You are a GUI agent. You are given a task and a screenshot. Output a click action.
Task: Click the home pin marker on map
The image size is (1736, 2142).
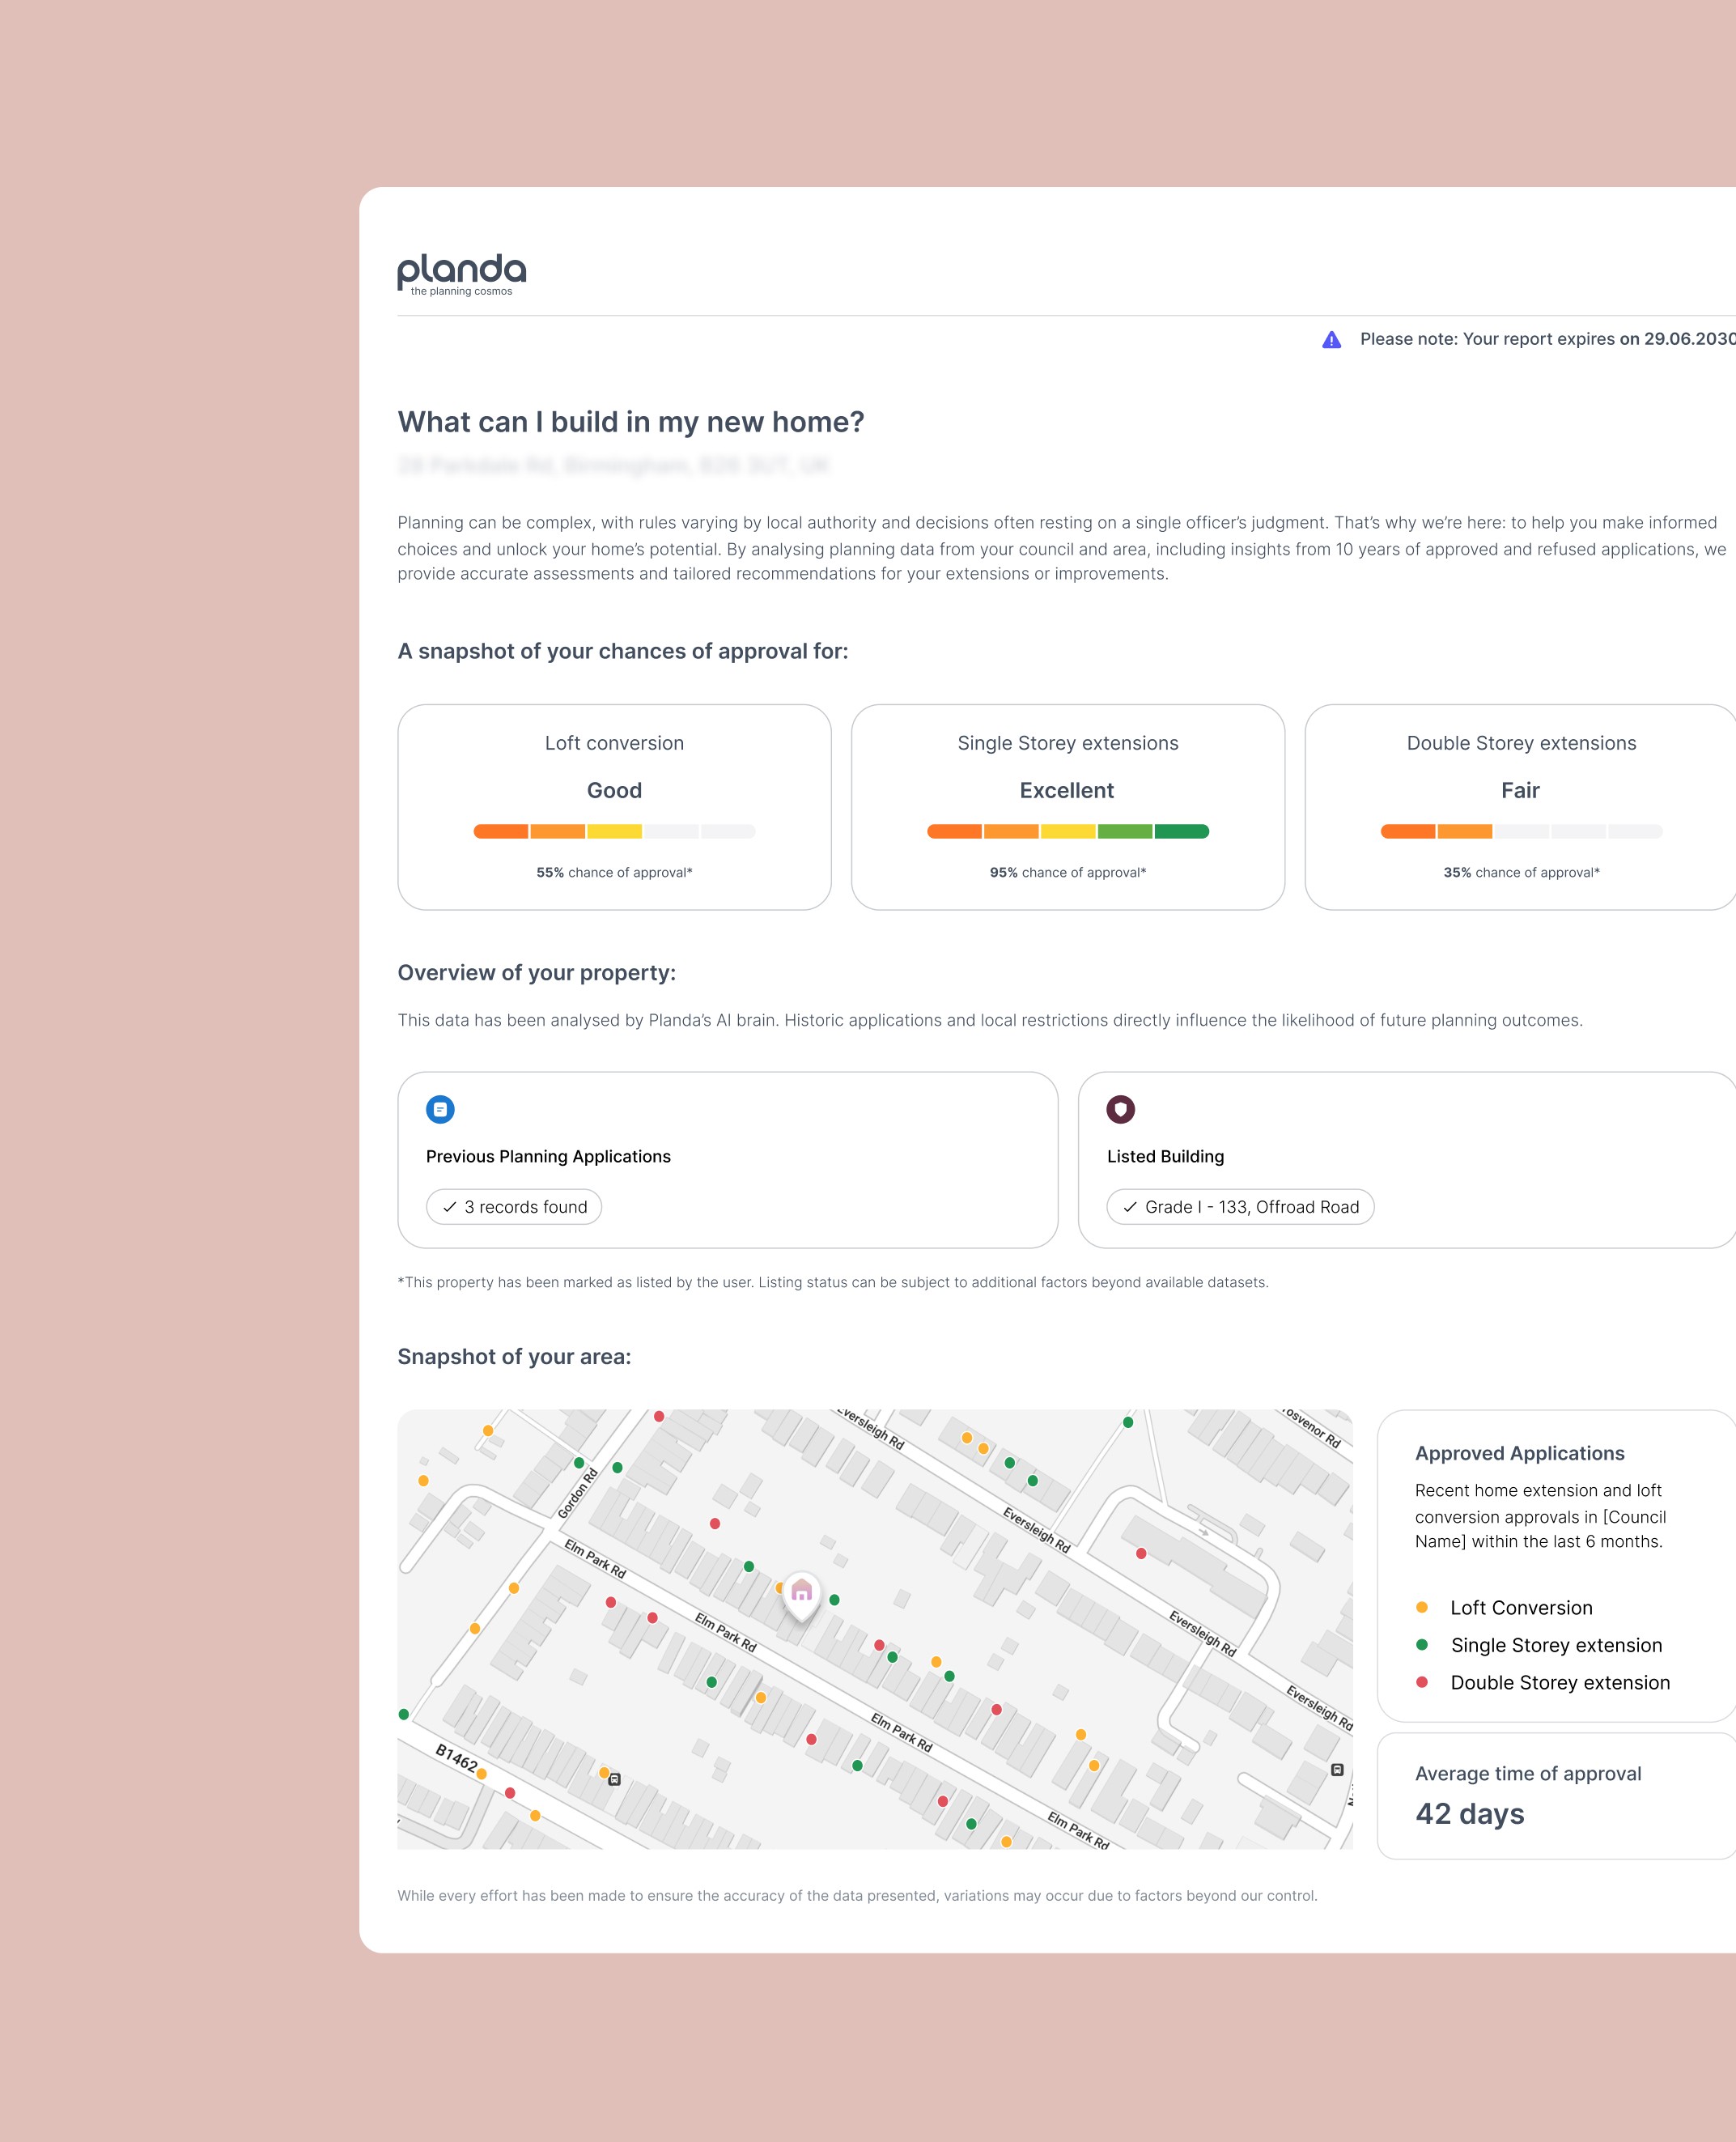pyautogui.click(x=801, y=1591)
